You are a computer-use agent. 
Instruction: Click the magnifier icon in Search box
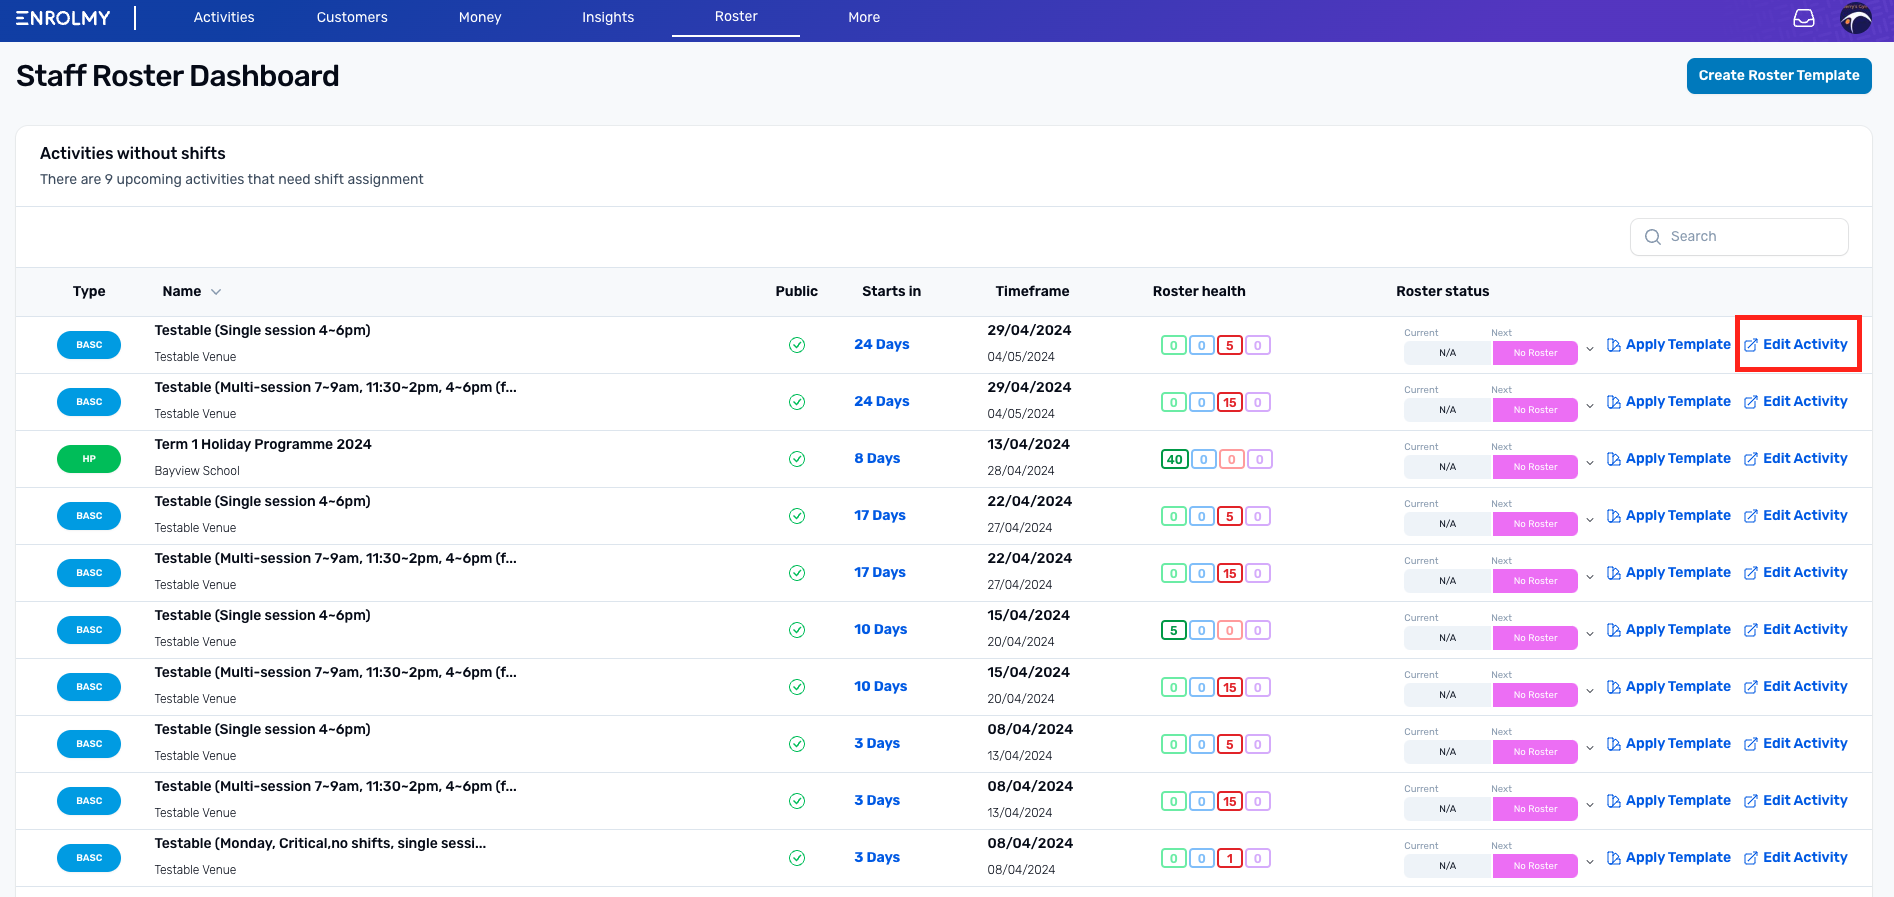1653,237
